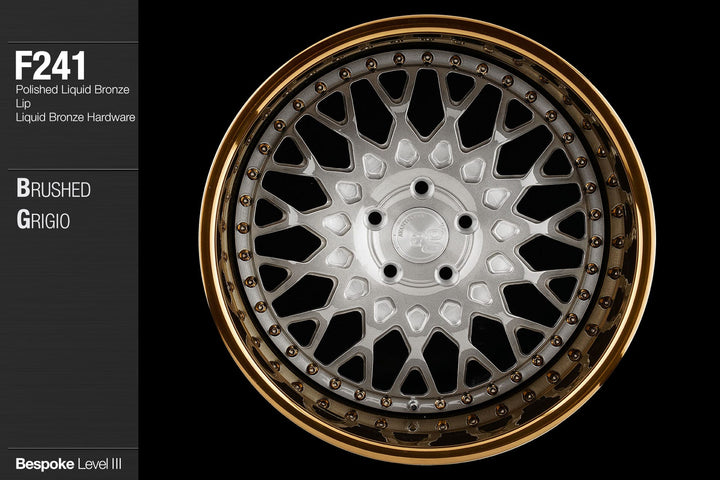The height and width of the screenshot is (480, 720).
Task: Select the Brushed finish label
Action: point(53,189)
